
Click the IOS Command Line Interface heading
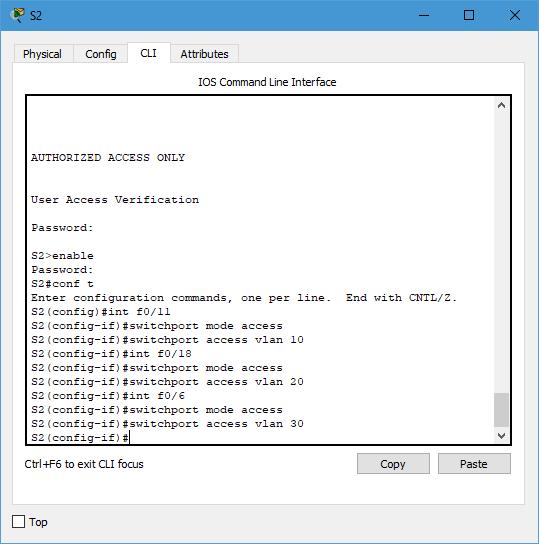click(x=267, y=82)
